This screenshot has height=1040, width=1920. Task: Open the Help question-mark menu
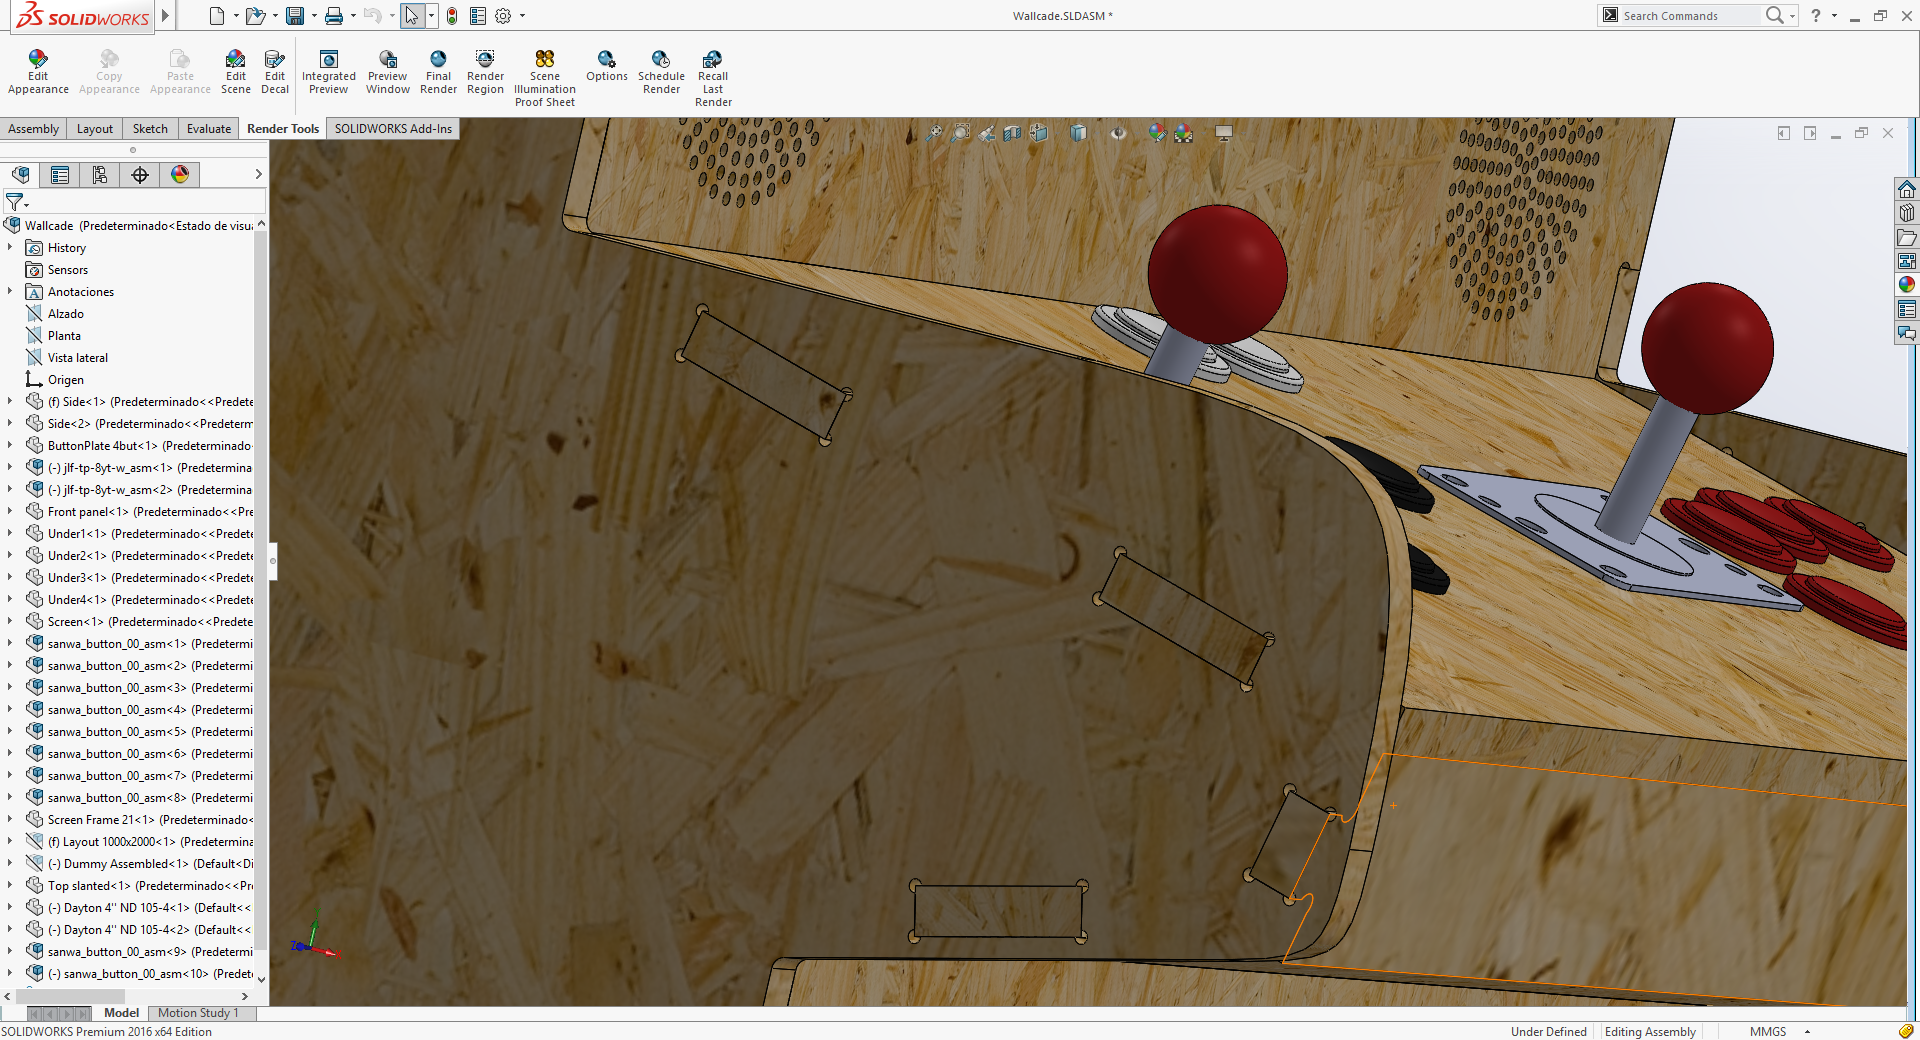[1816, 15]
